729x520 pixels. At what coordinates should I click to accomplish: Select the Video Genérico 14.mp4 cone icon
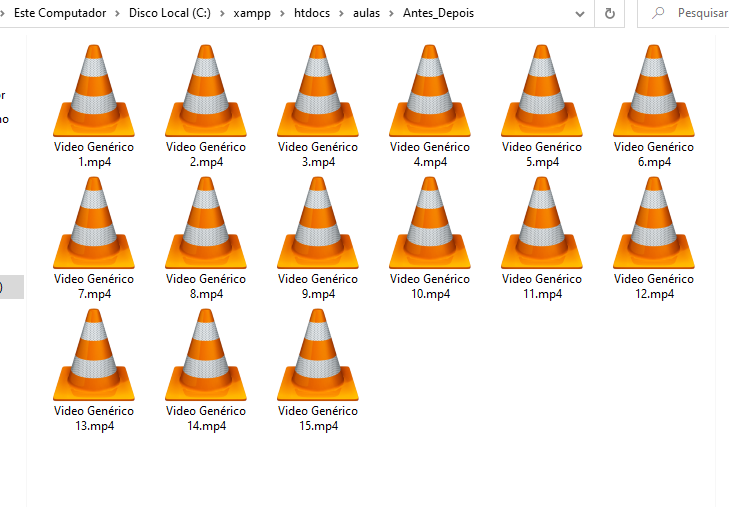click(x=206, y=355)
